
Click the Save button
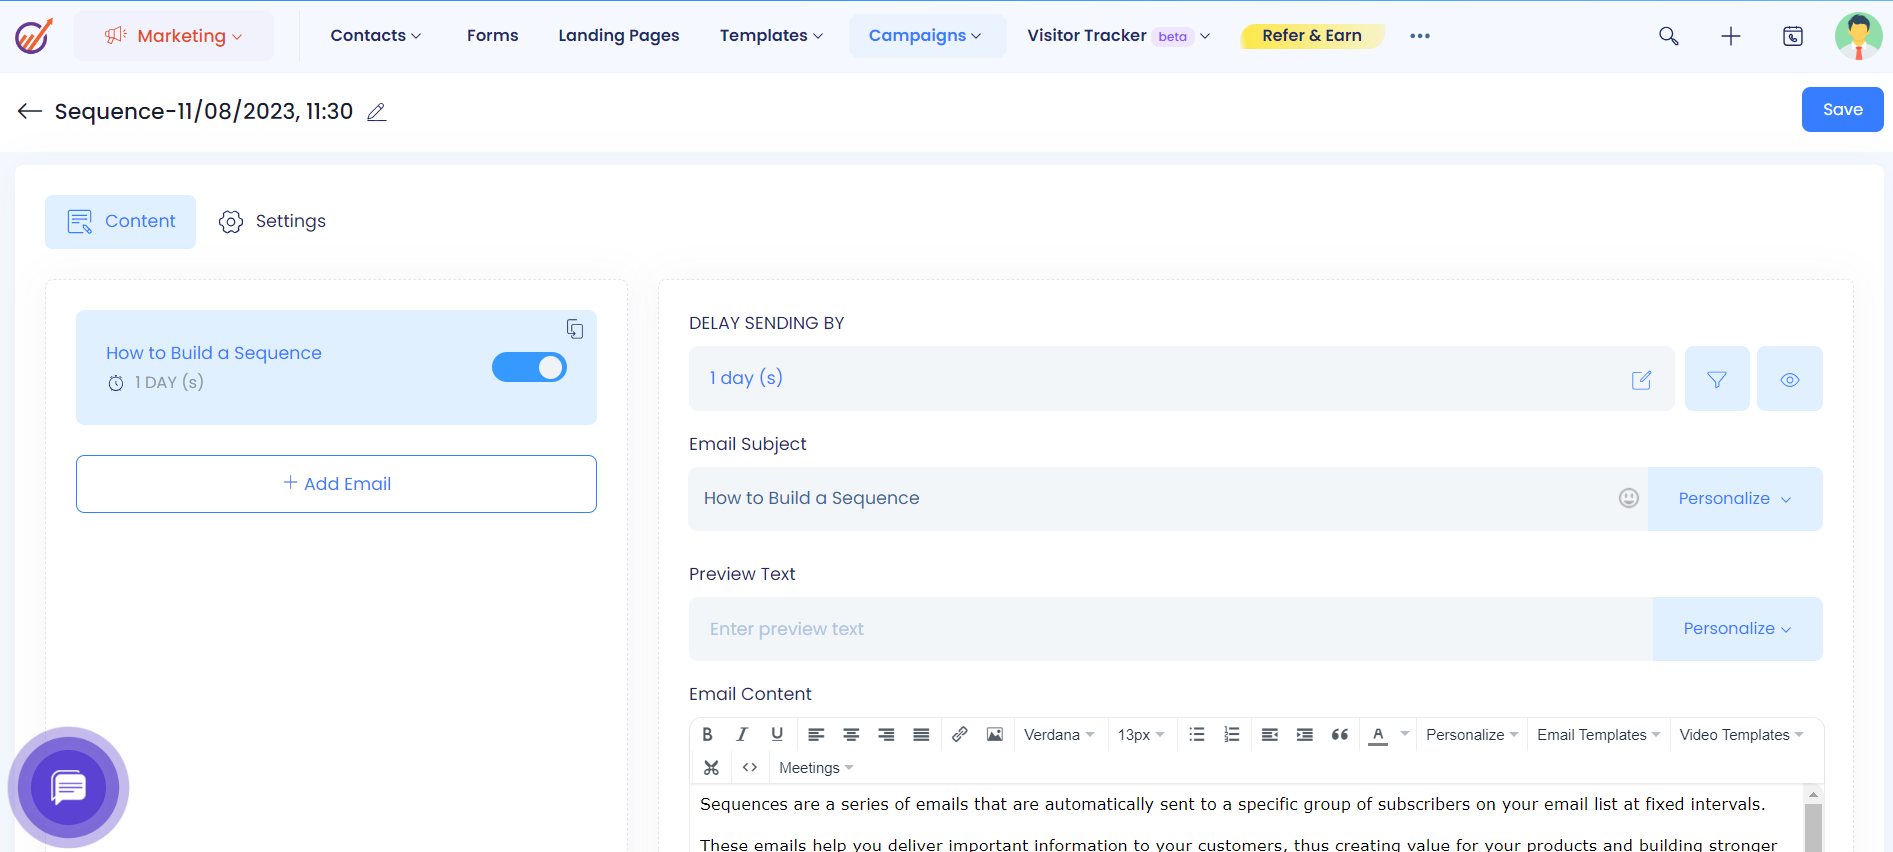point(1842,110)
